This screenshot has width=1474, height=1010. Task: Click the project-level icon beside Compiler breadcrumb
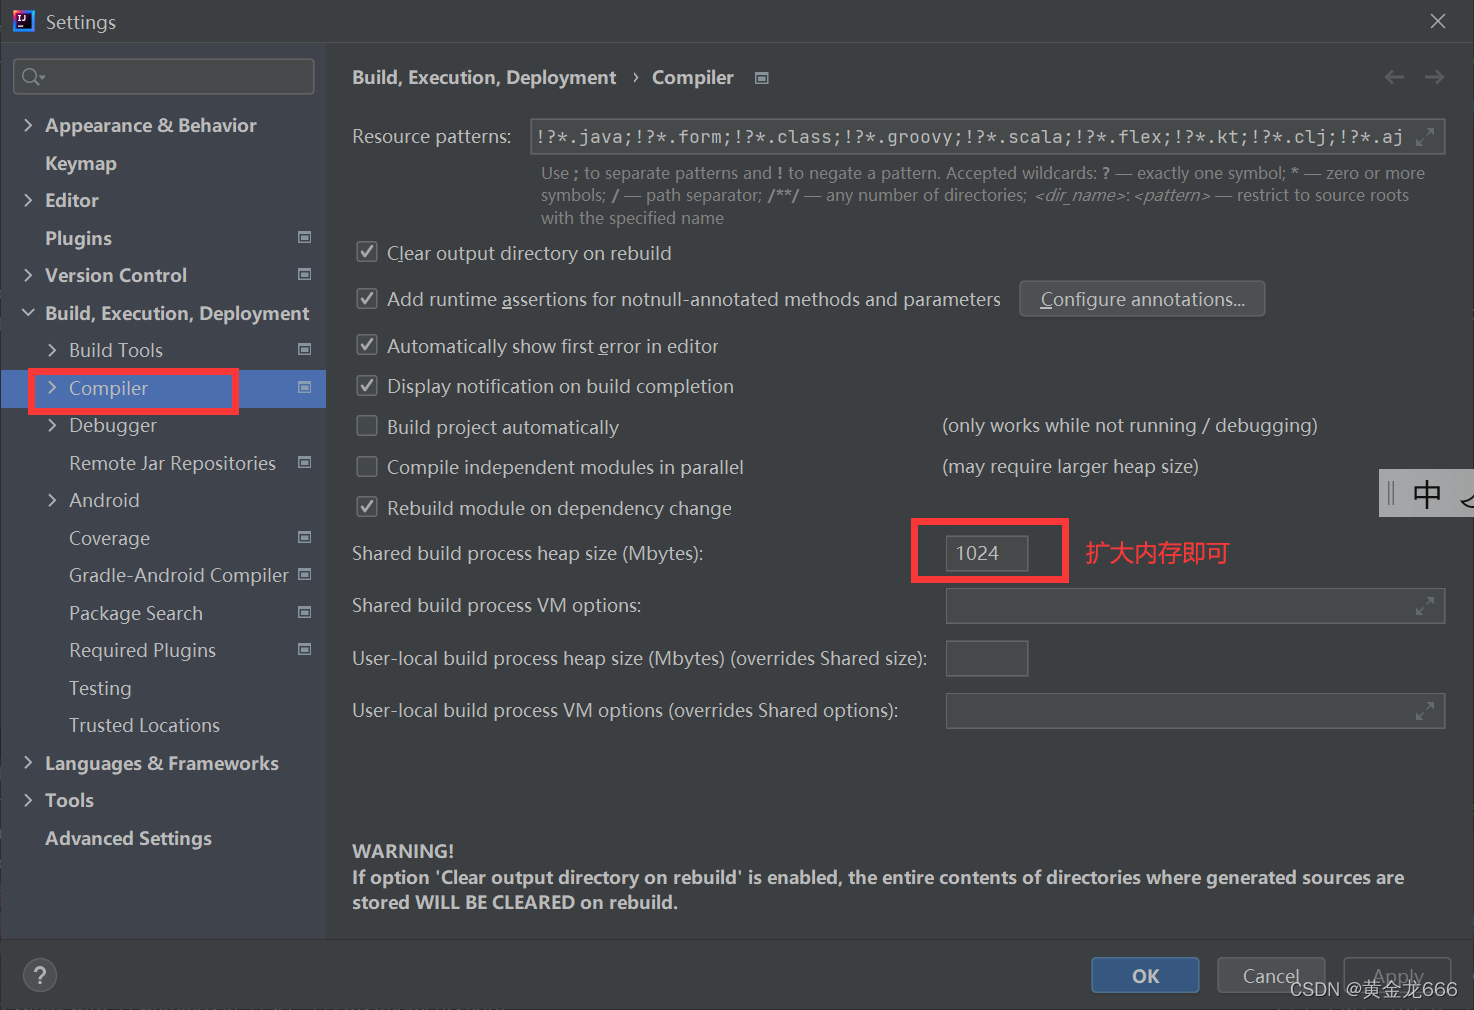coord(762,78)
